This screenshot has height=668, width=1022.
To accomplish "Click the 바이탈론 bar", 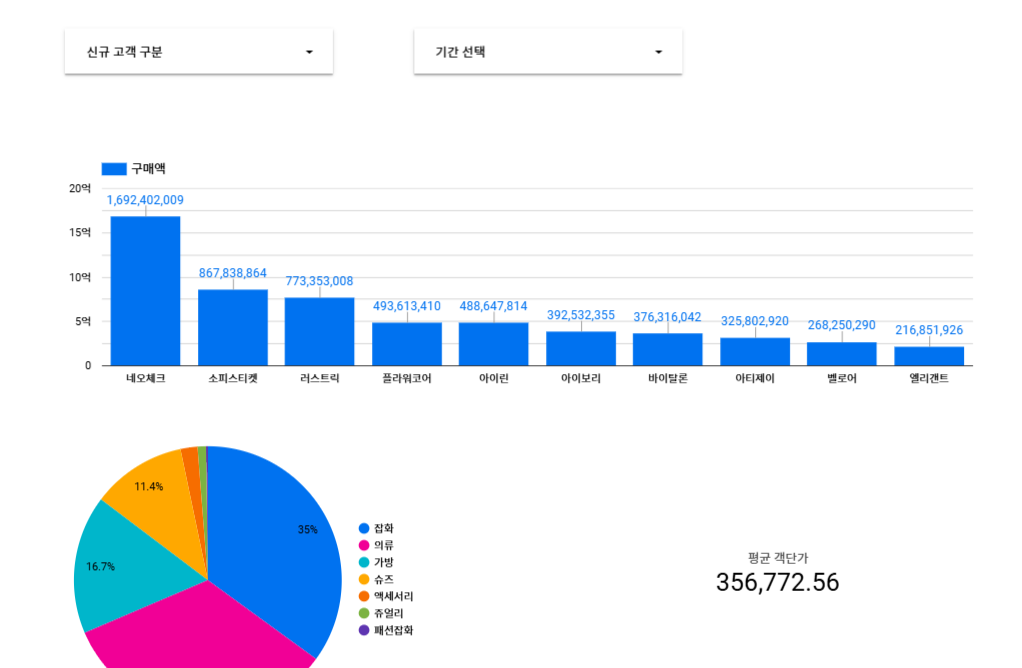I will [x=667, y=349].
